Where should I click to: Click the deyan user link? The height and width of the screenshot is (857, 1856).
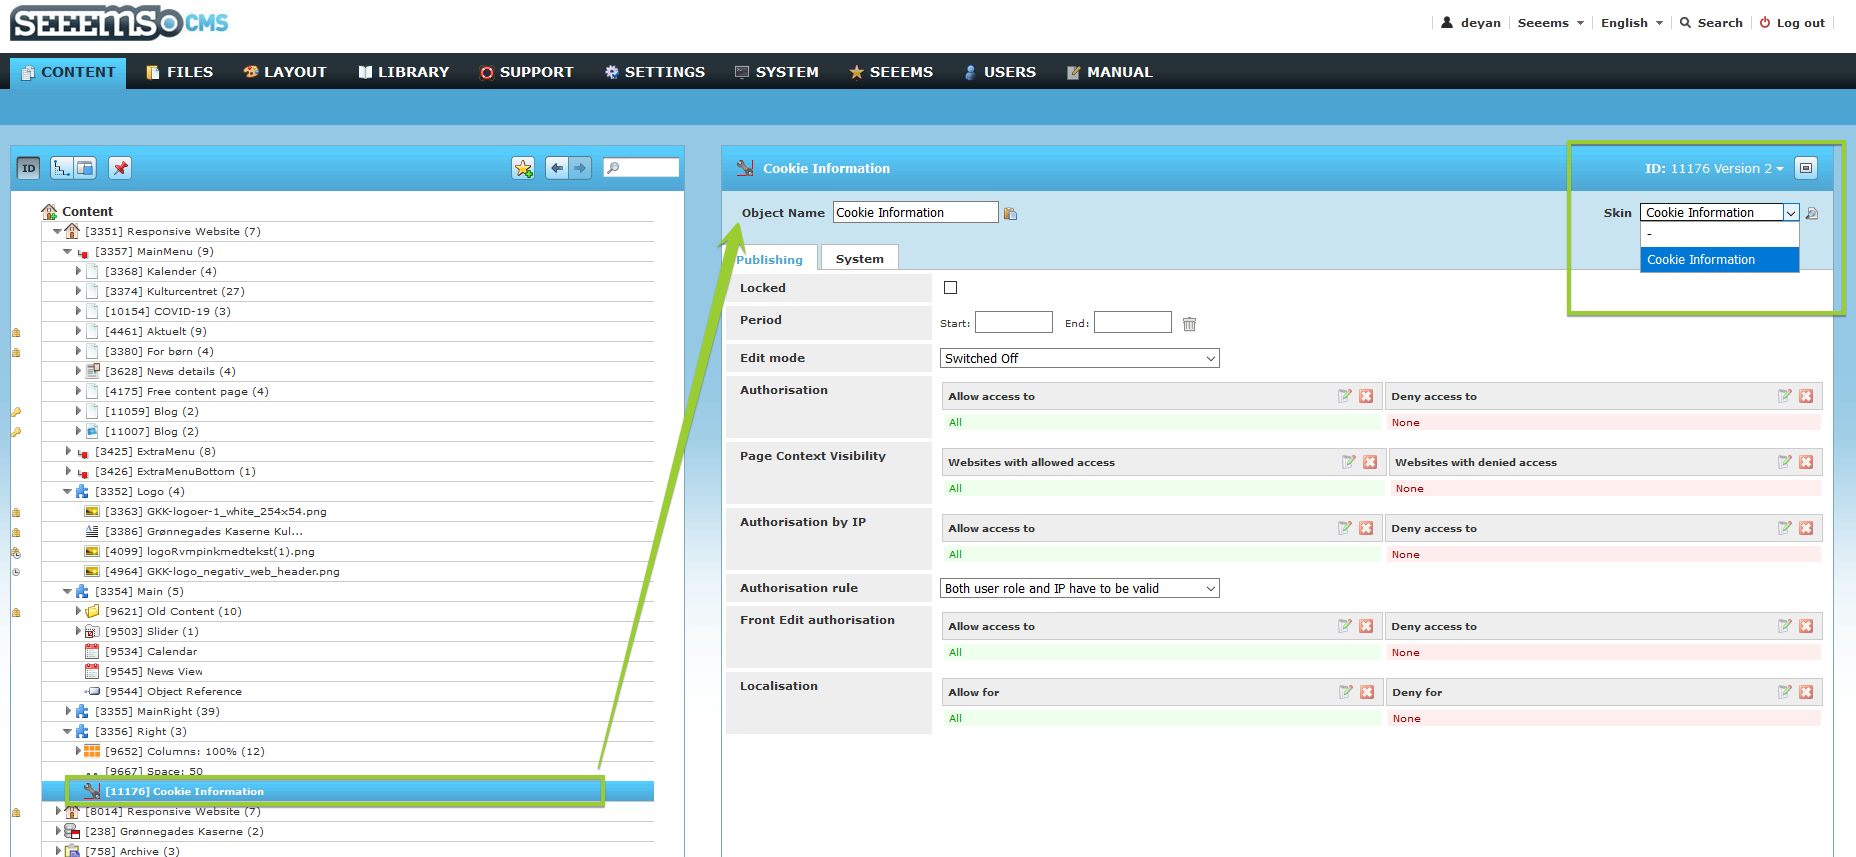click(1471, 23)
